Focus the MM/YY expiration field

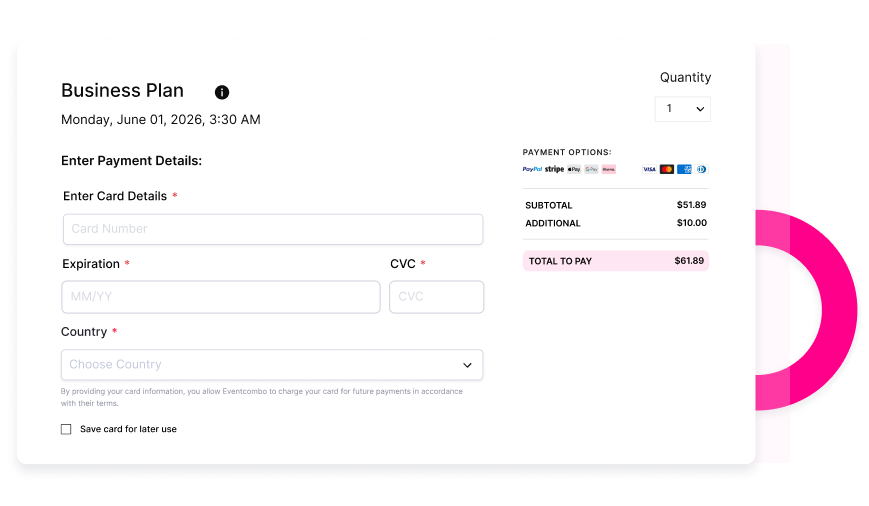[x=221, y=297]
